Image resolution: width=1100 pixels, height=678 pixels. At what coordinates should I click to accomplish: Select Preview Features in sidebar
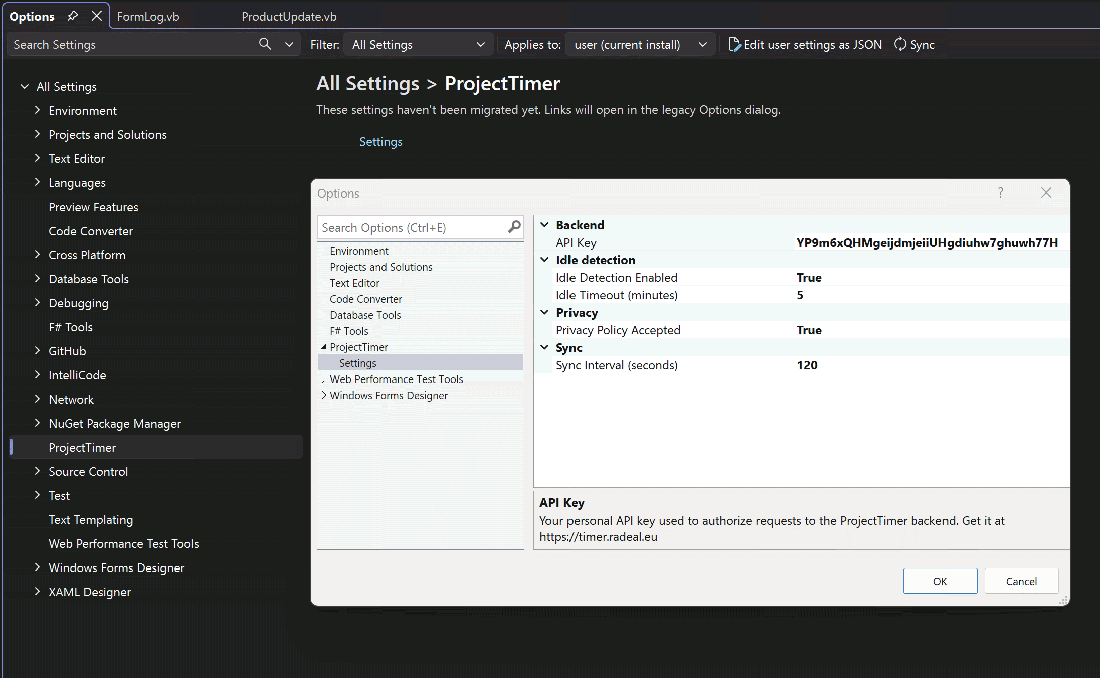tap(93, 207)
